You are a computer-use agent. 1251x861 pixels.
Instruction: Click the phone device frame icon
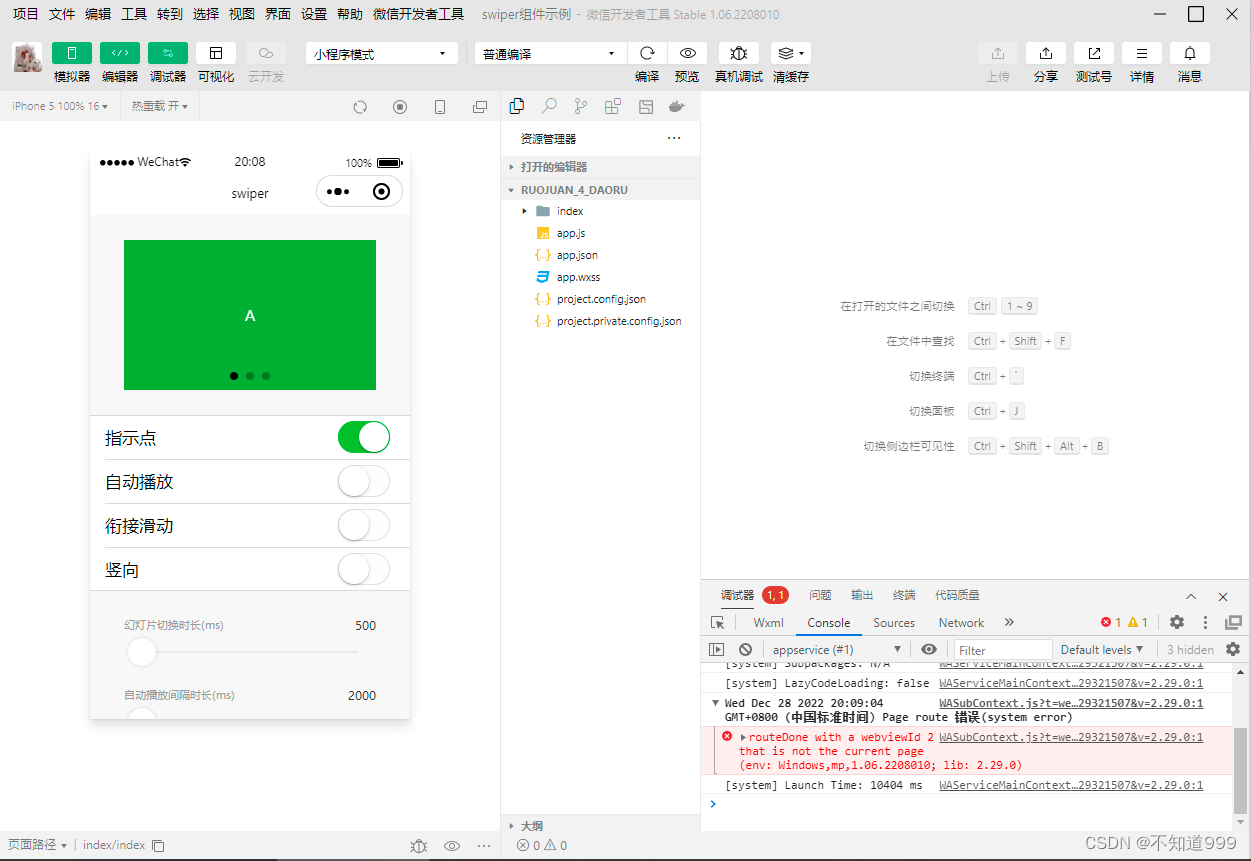coord(440,107)
